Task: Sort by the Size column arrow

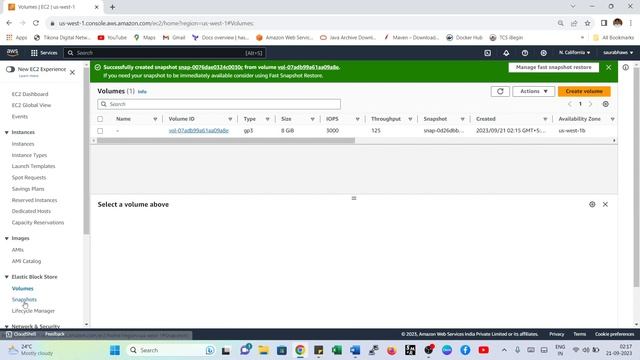Action: pos(312,119)
